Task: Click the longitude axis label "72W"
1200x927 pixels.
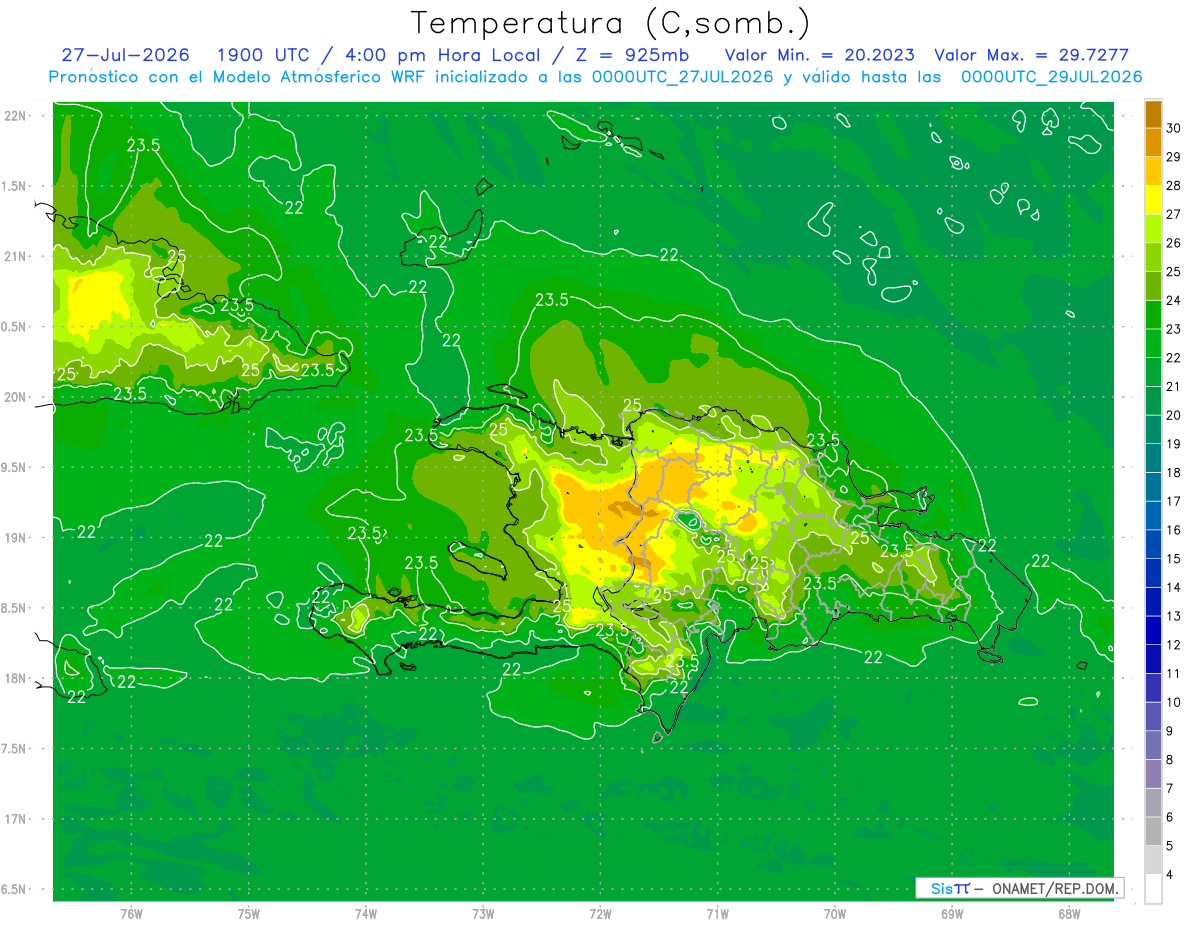Action: tap(600, 914)
